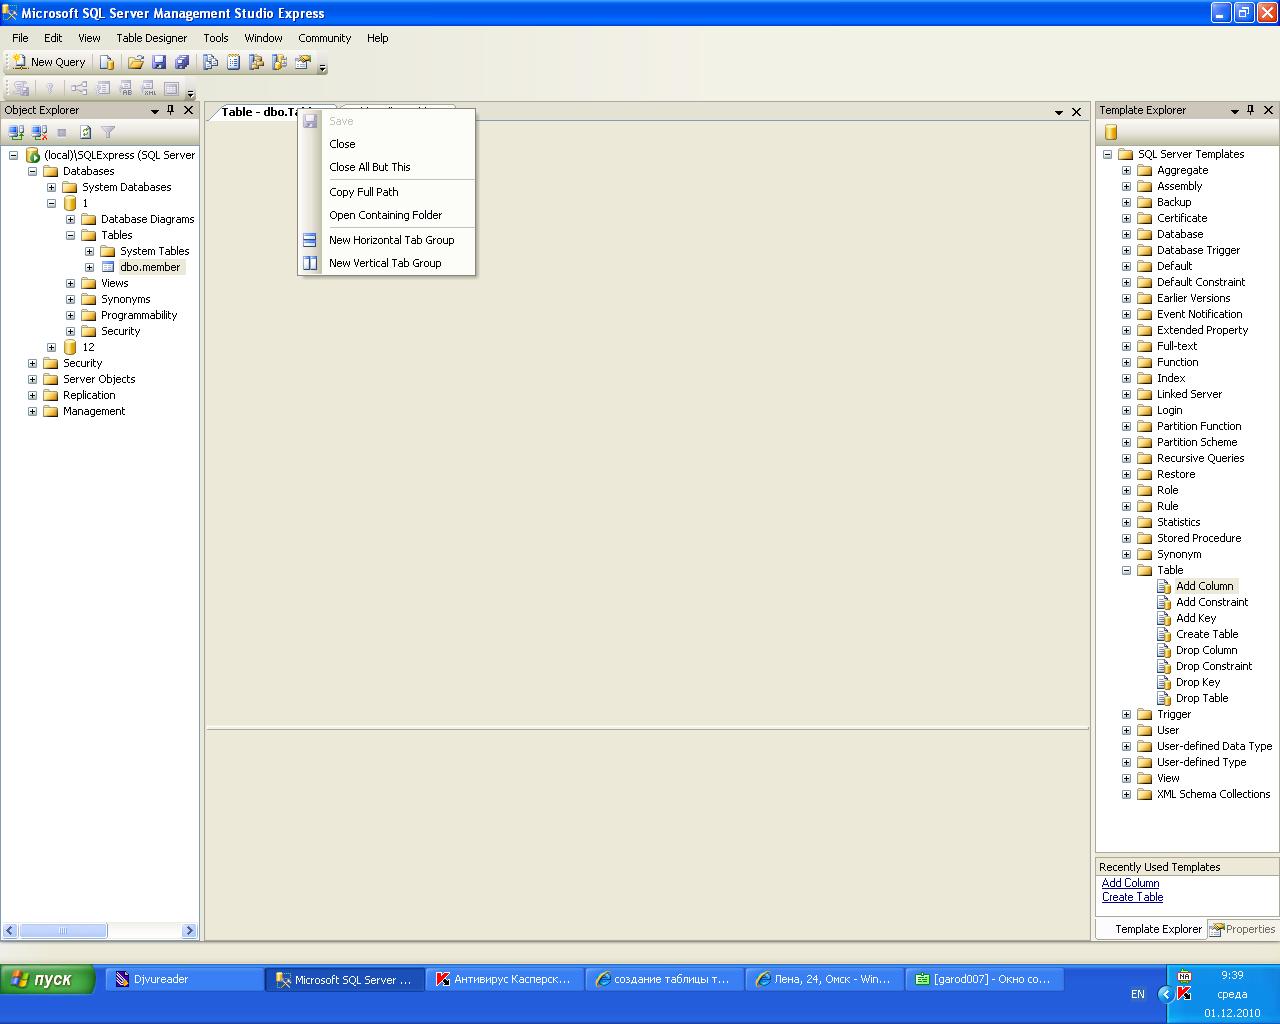This screenshot has height=1024, width=1280.
Task: Toggle auto-hide pin on Template Explorer
Action: (x=1250, y=110)
